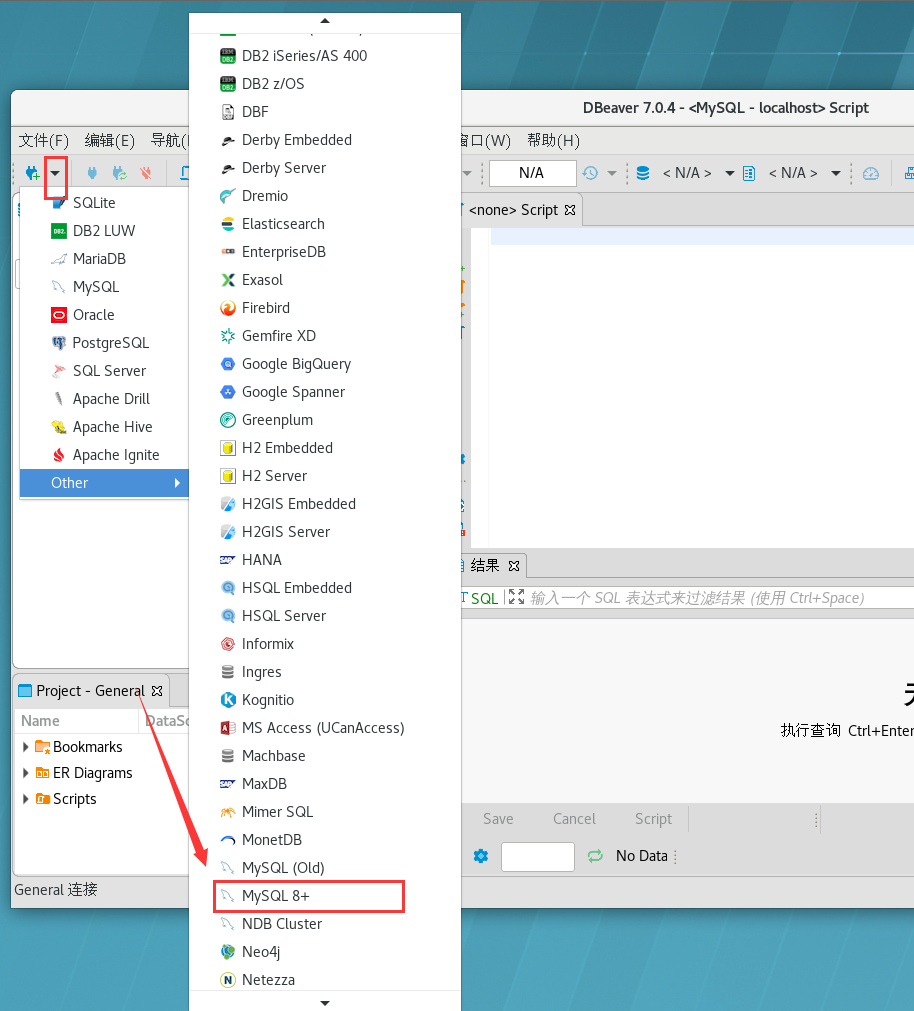914x1011 pixels.
Task: Select SQL Server entry
Action: [x=104, y=371]
